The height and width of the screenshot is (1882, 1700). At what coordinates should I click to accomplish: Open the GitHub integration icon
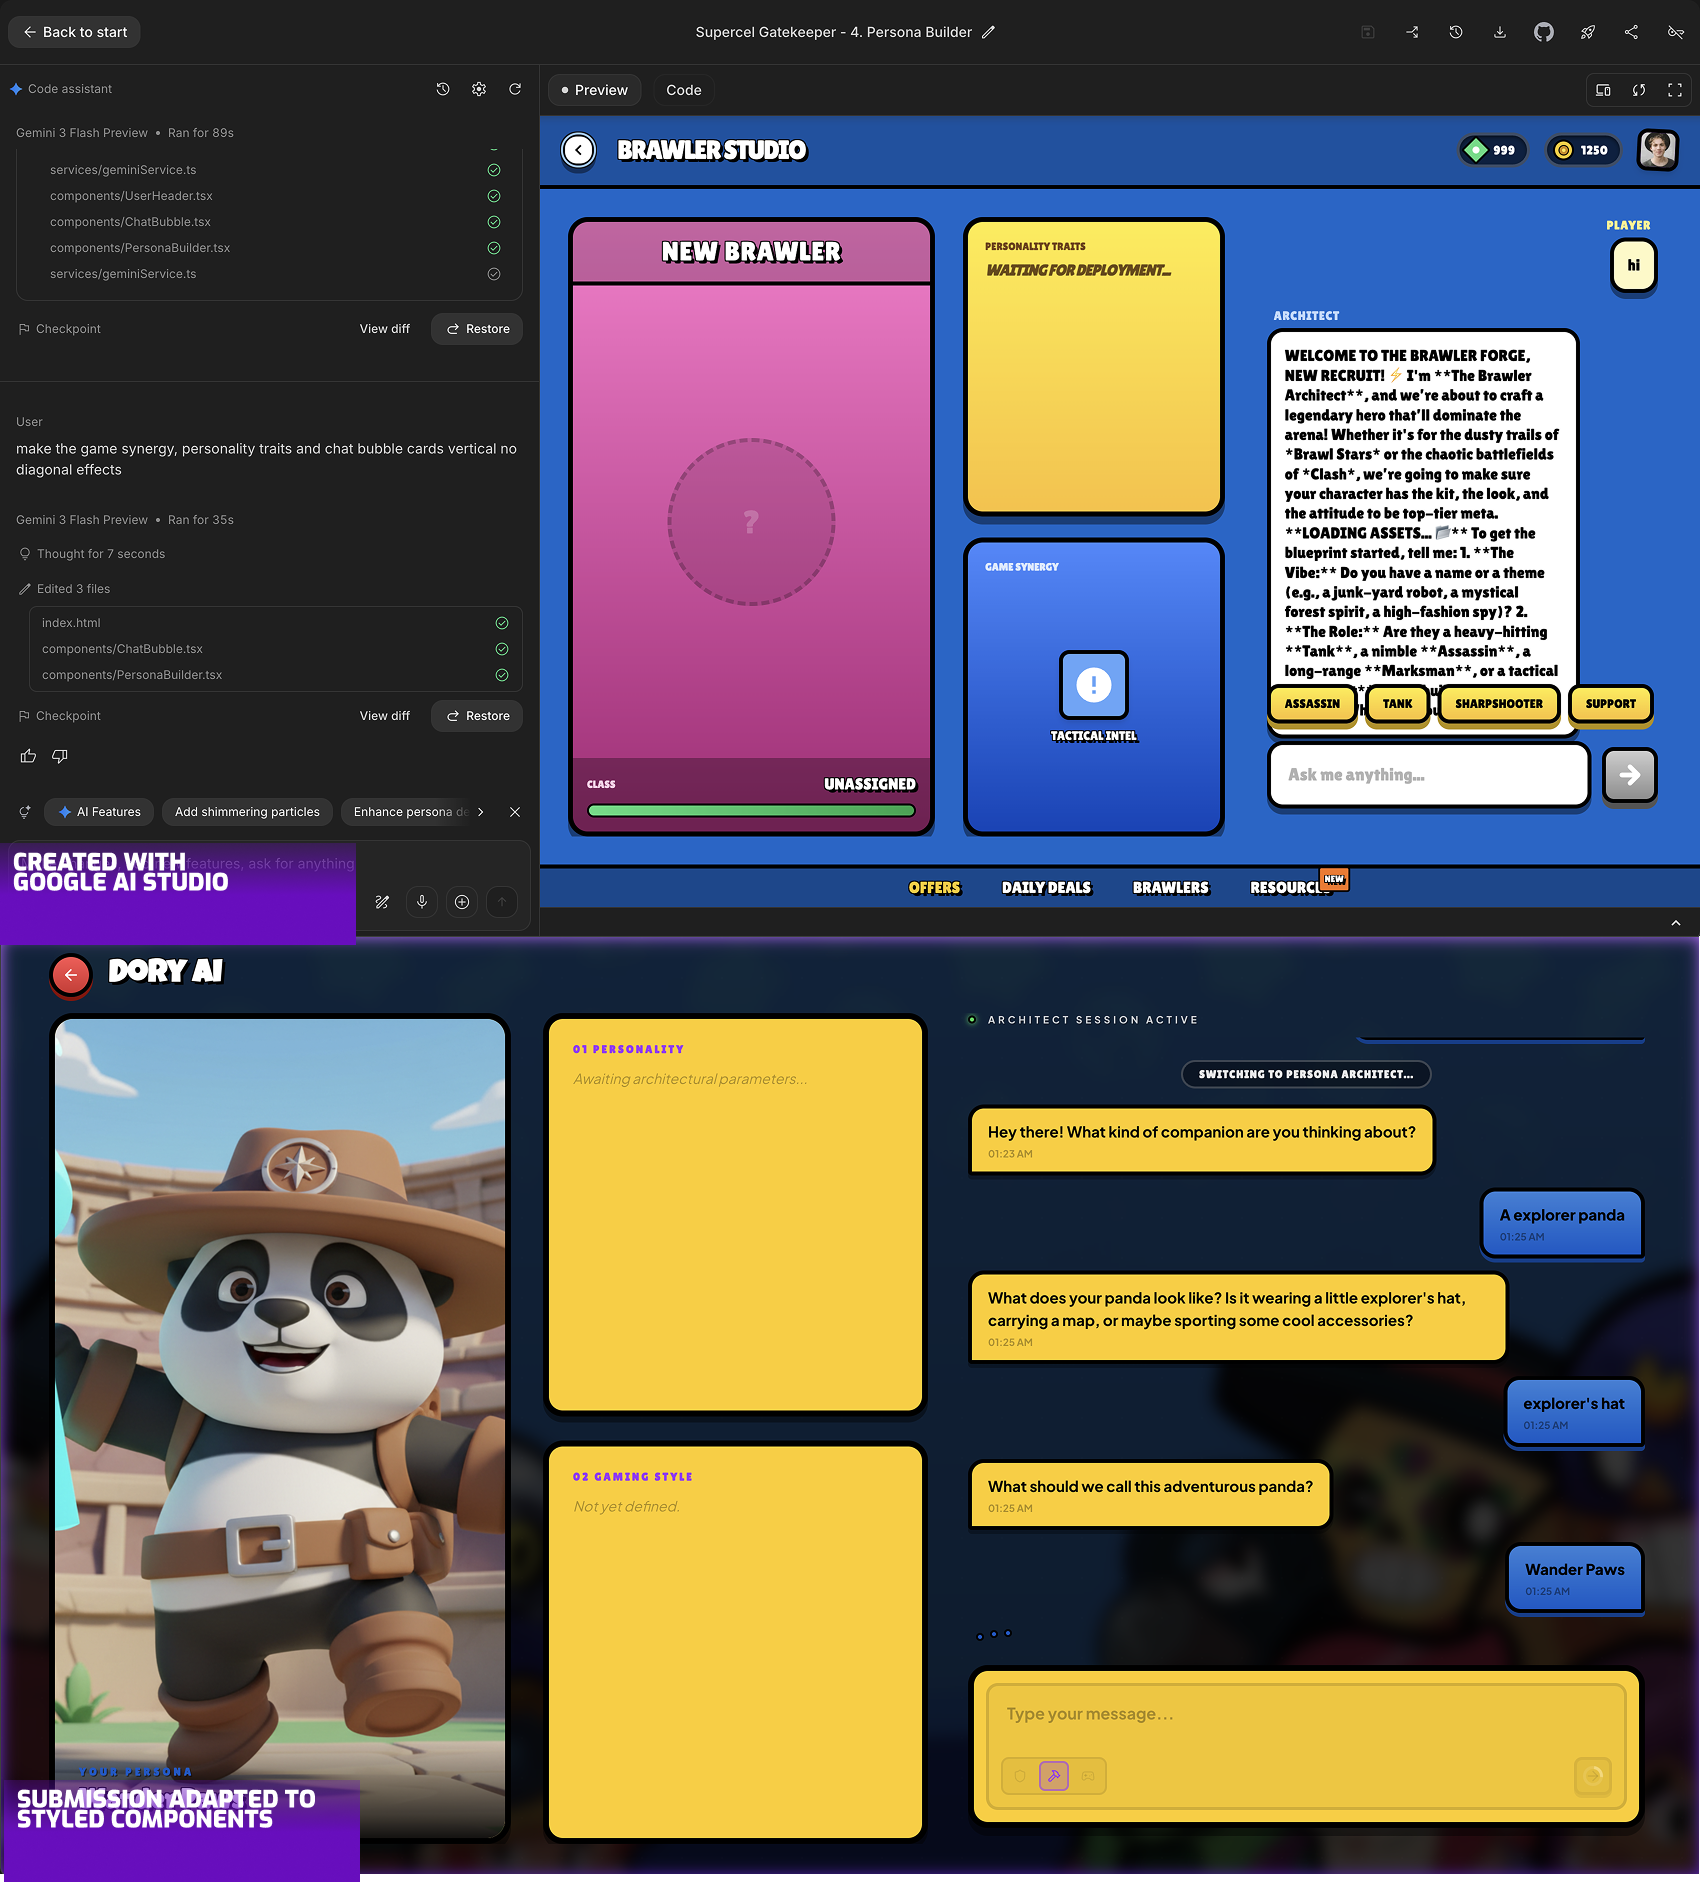pyautogui.click(x=1544, y=32)
